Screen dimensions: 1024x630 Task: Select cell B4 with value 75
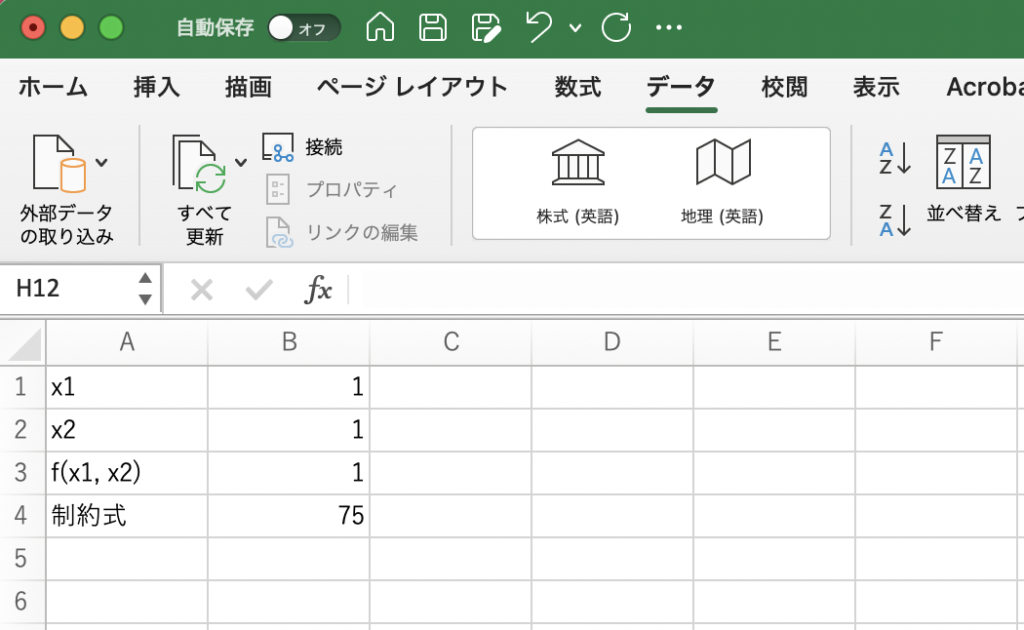289,516
